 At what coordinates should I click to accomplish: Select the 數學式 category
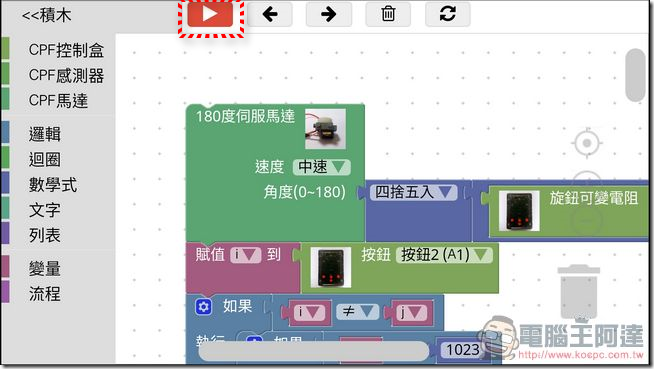pos(53,185)
